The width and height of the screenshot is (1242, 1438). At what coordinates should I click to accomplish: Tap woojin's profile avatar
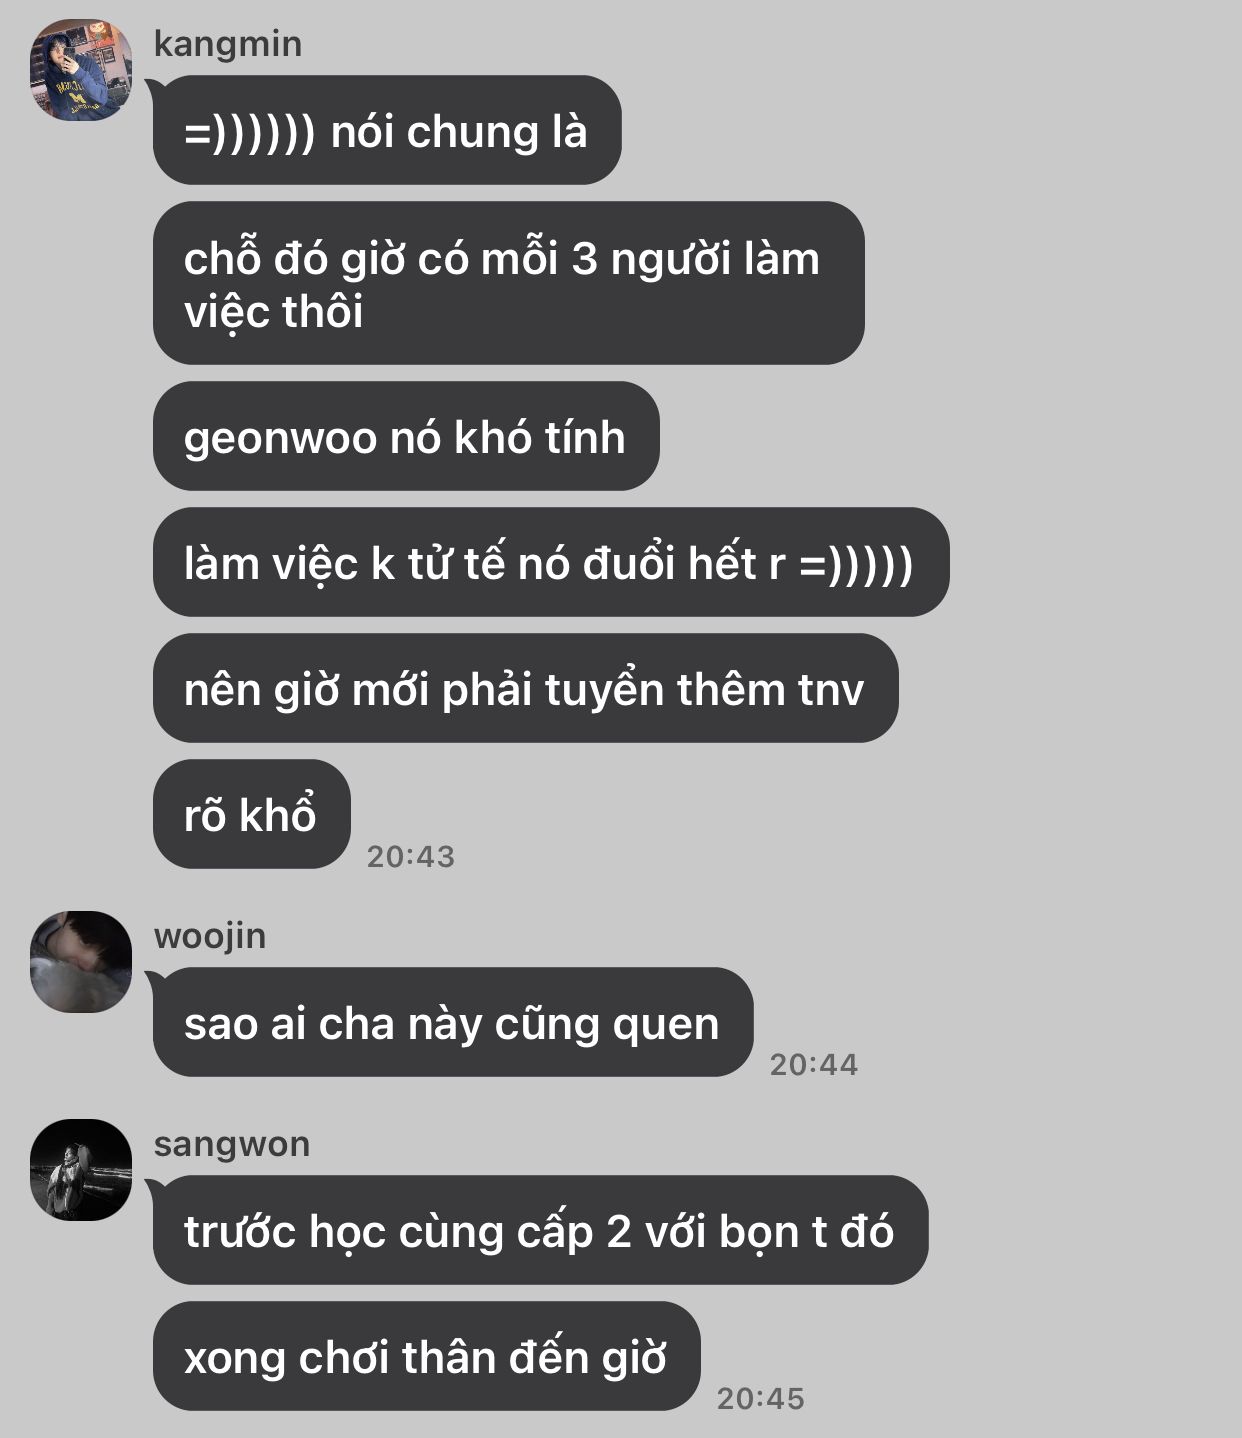81,961
